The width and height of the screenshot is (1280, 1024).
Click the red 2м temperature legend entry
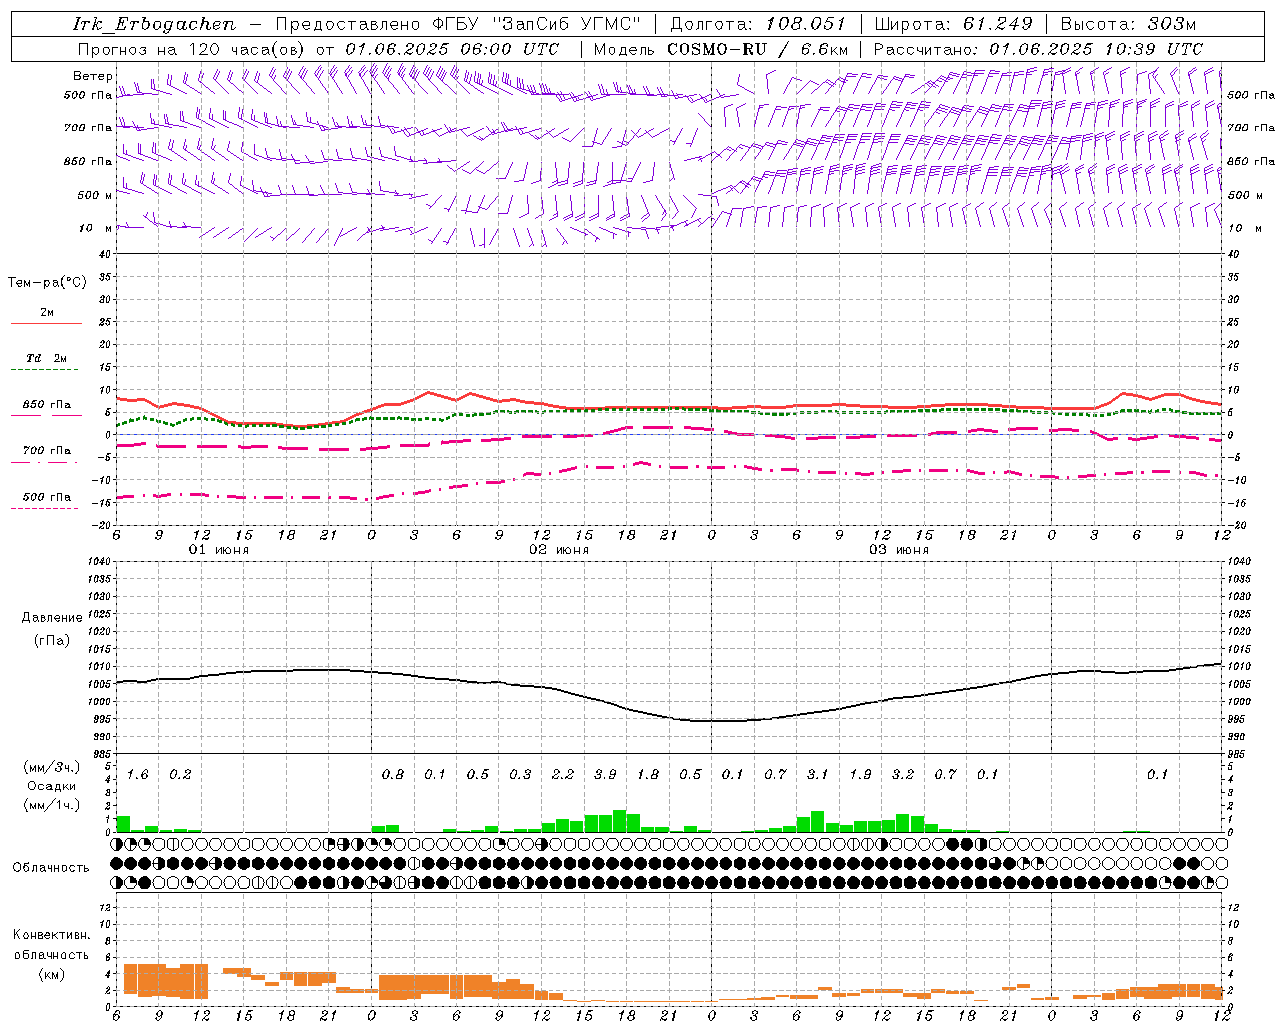[47, 316]
